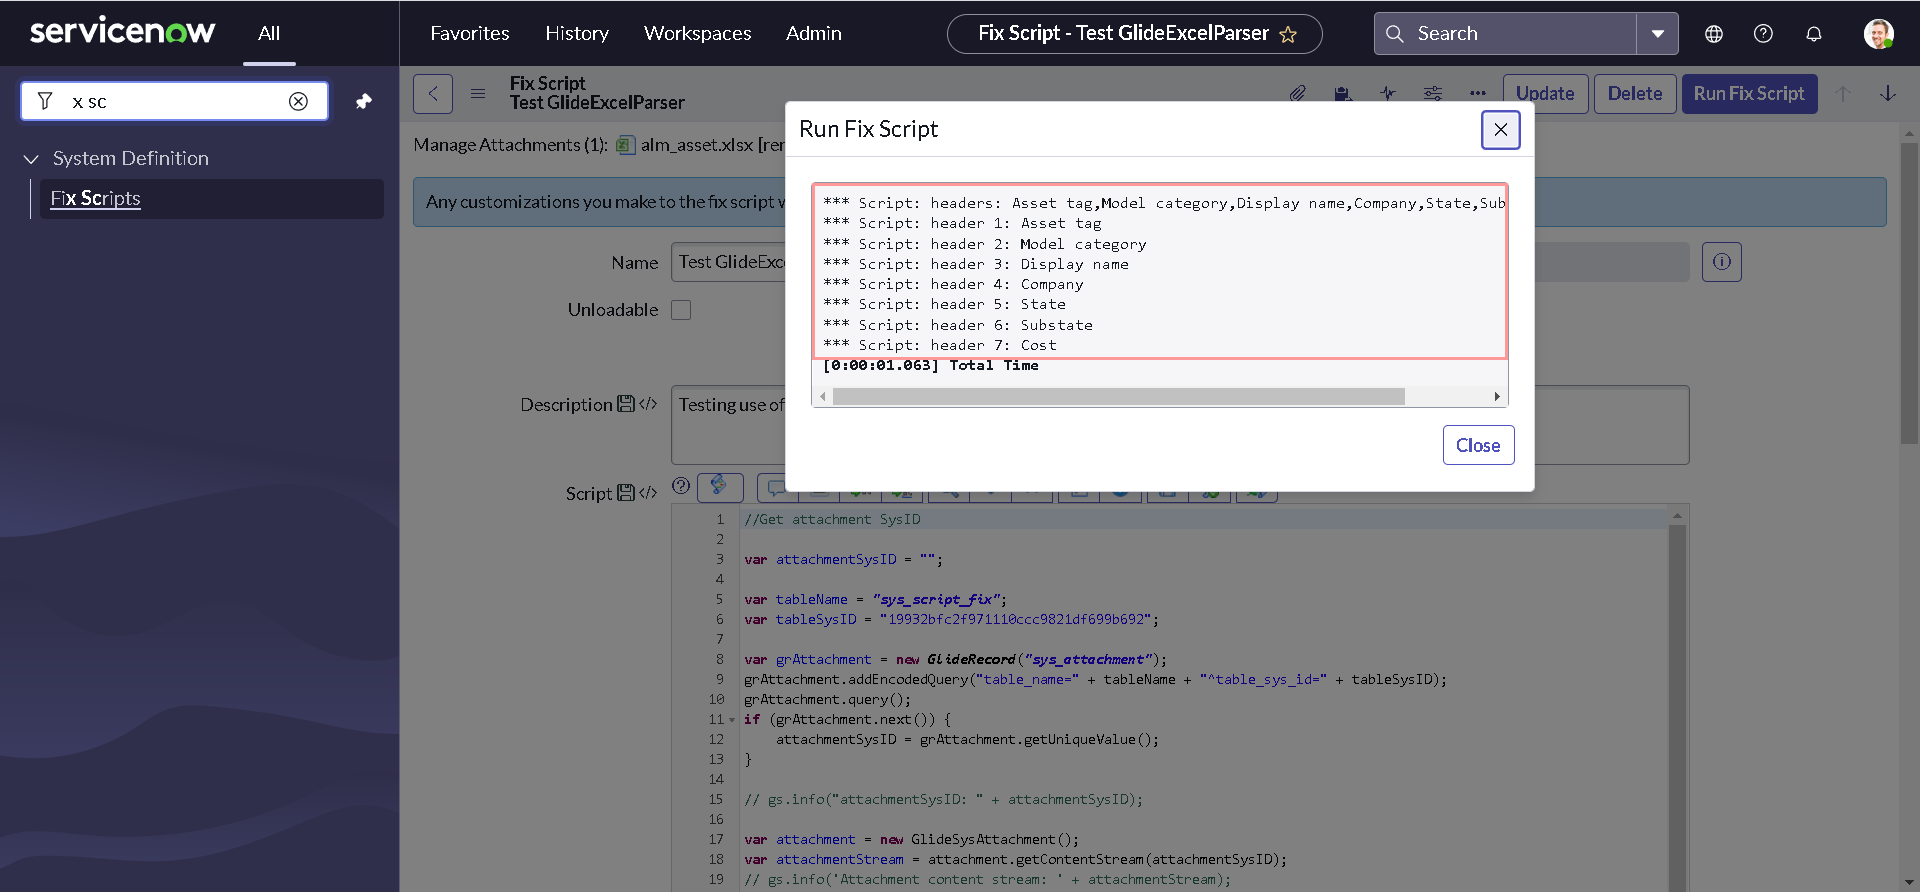Image resolution: width=1920 pixels, height=892 pixels.
Task: Open the personalize form sliders icon
Action: point(1433,94)
